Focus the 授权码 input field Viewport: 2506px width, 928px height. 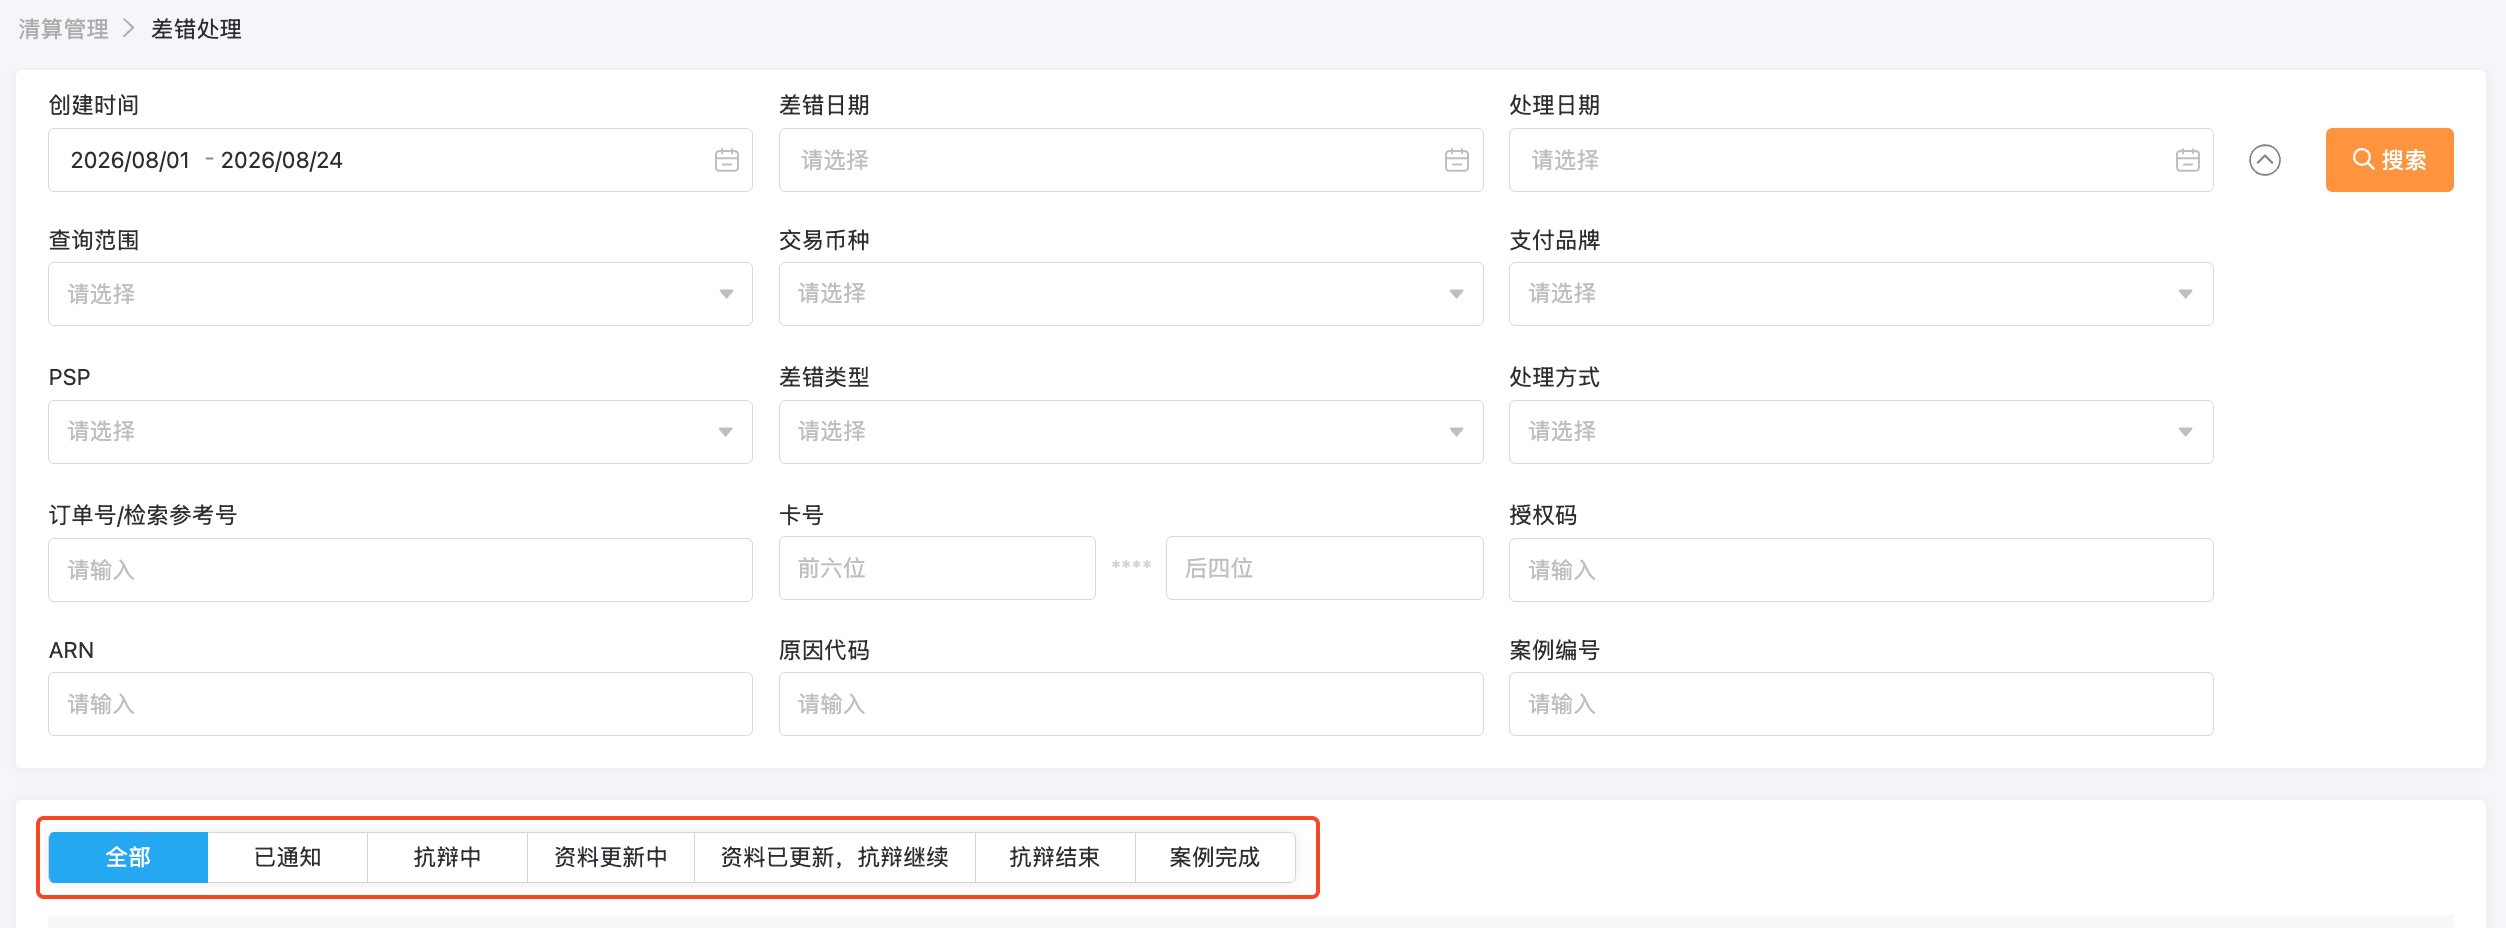1861,570
